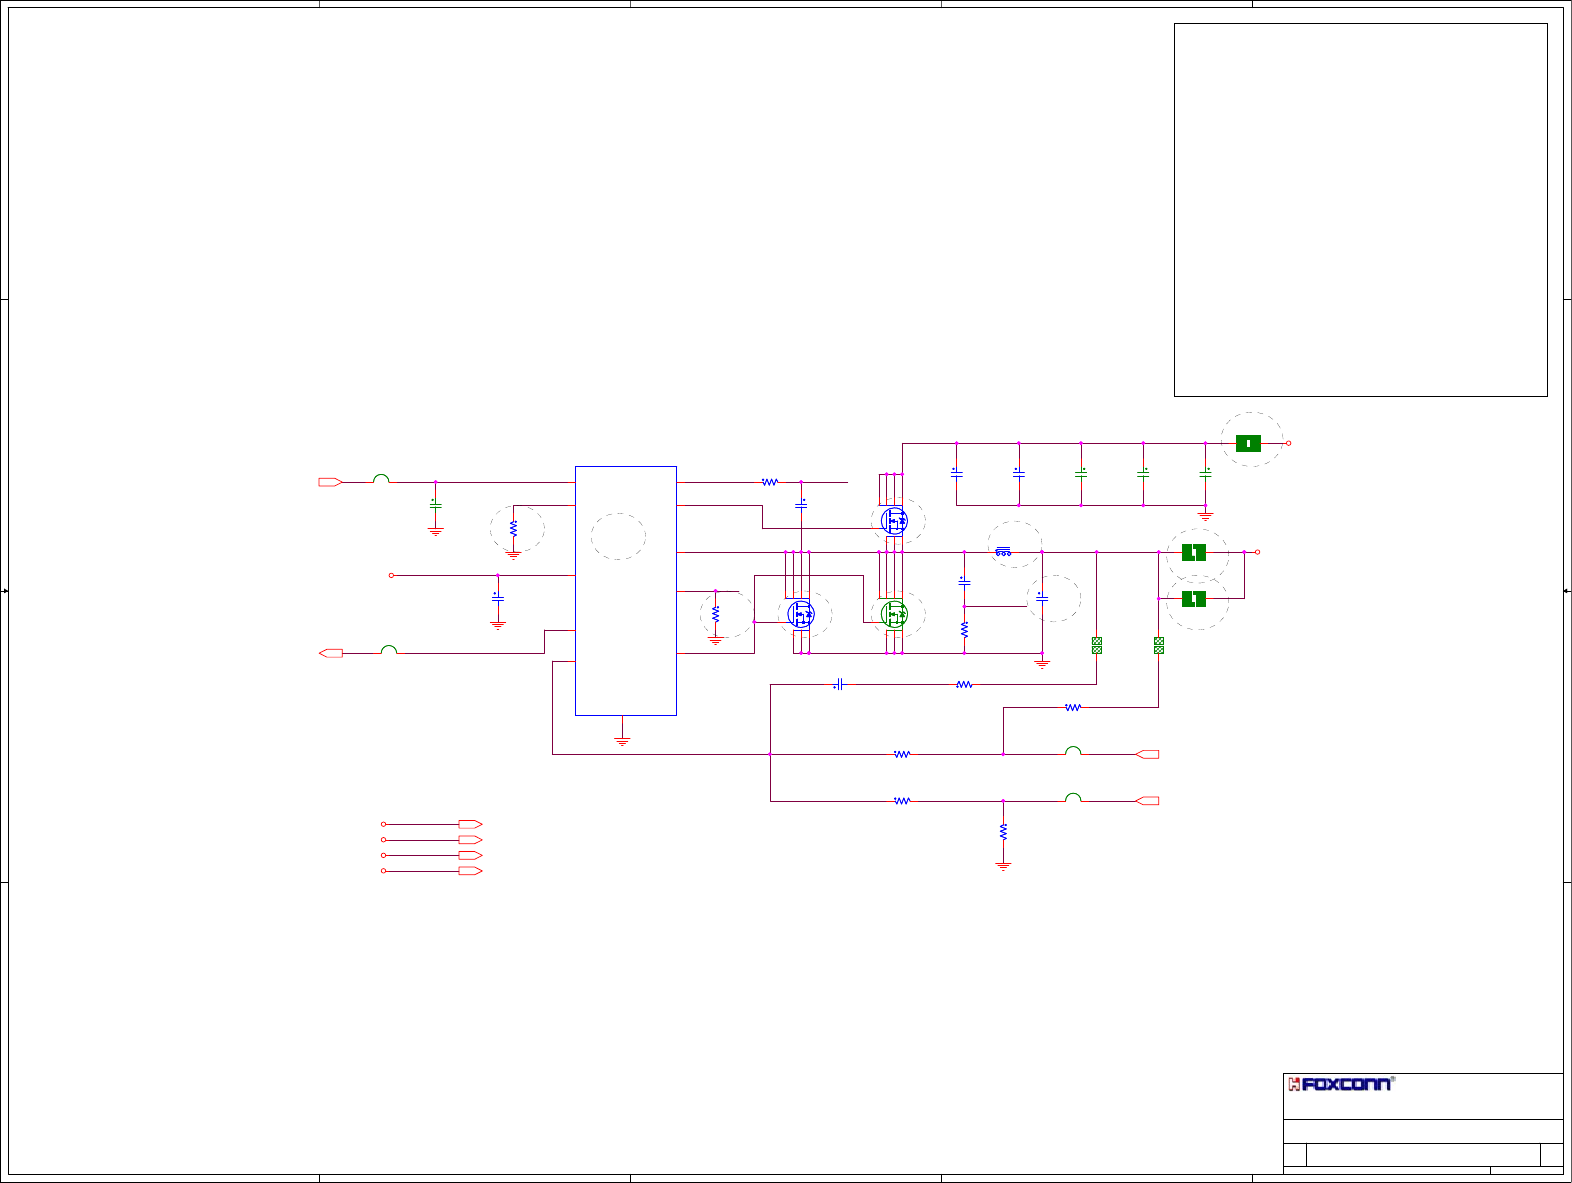1572x1183 pixels.
Task: Click the green arc beside the upper right-side port
Action: pos(1073,751)
